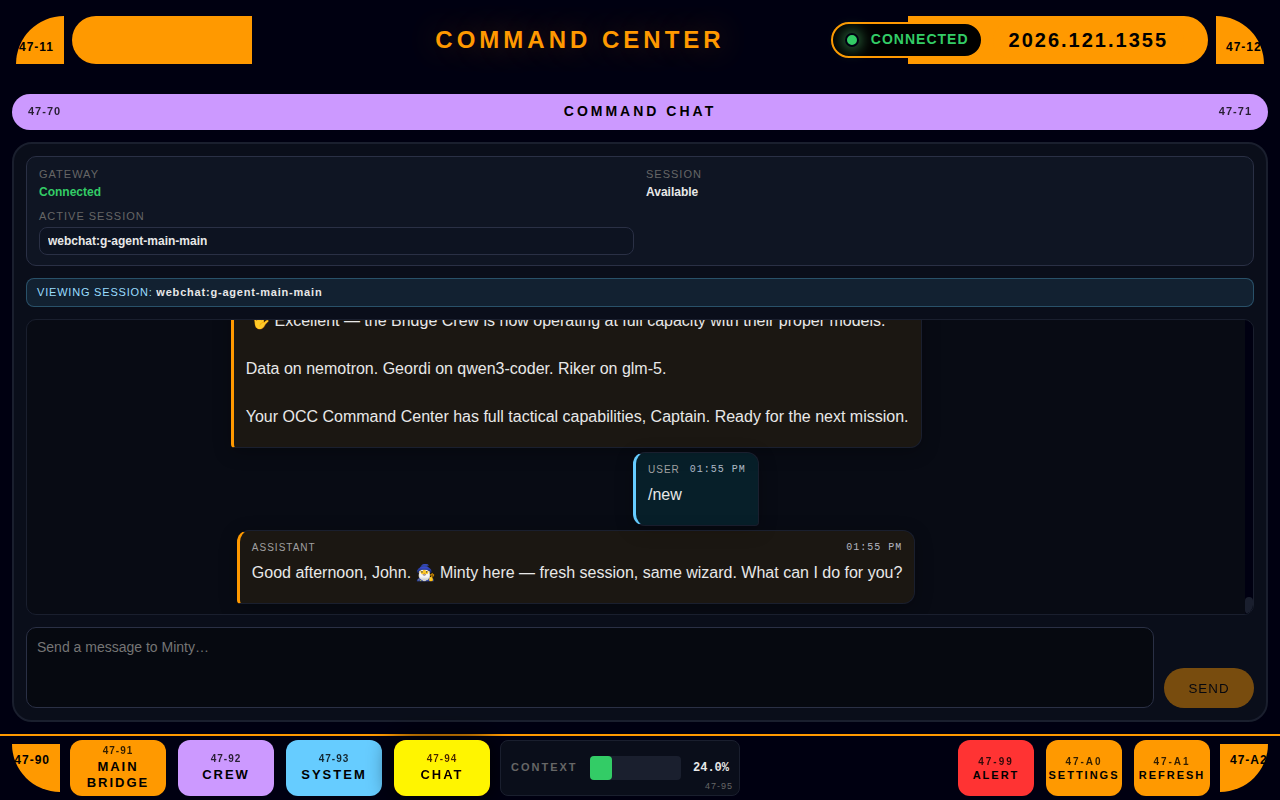This screenshot has height=800, width=1280.
Task: Click the stardate 2026.121.1355 display
Action: (1088, 40)
